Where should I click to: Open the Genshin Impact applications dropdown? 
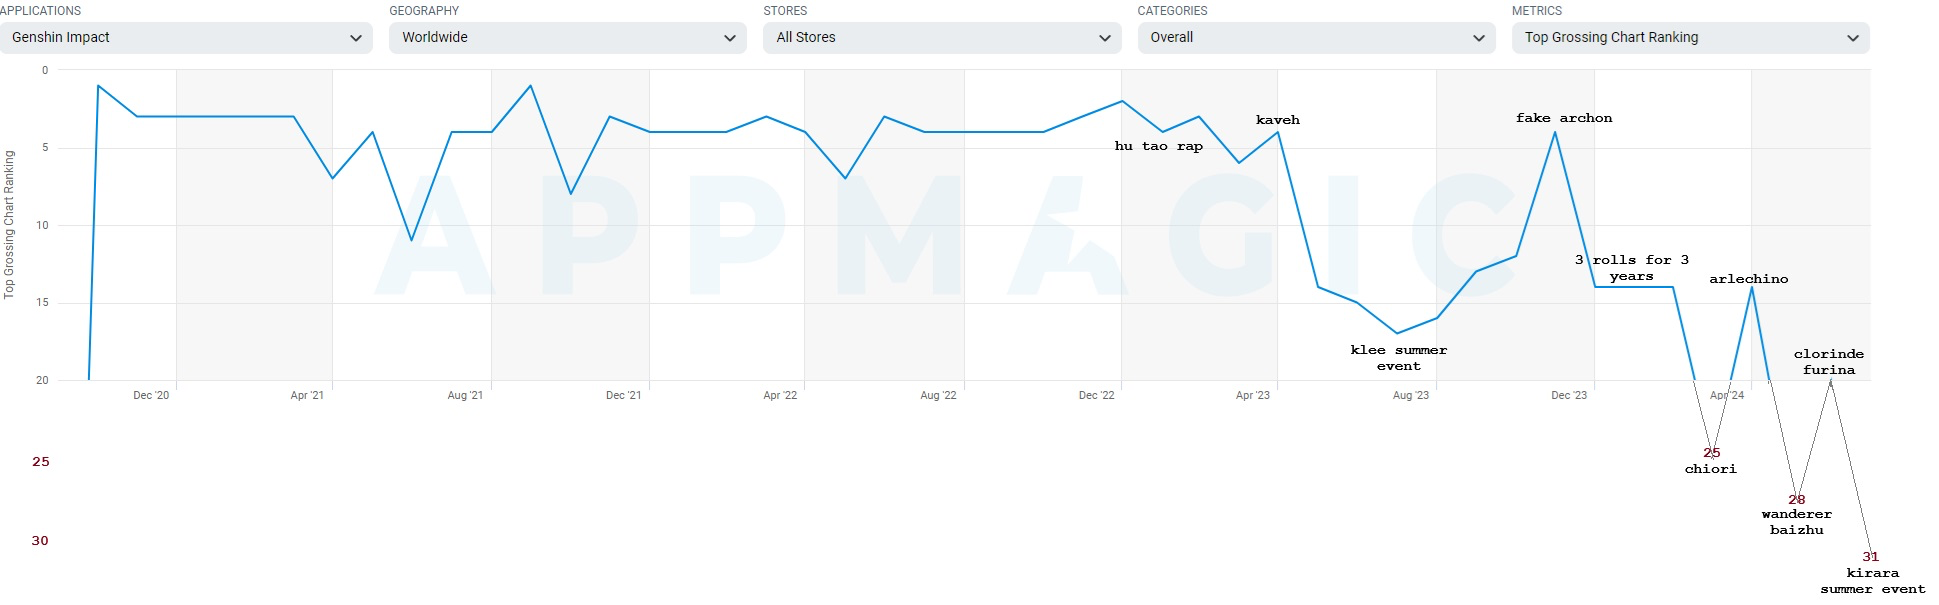[186, 38]
